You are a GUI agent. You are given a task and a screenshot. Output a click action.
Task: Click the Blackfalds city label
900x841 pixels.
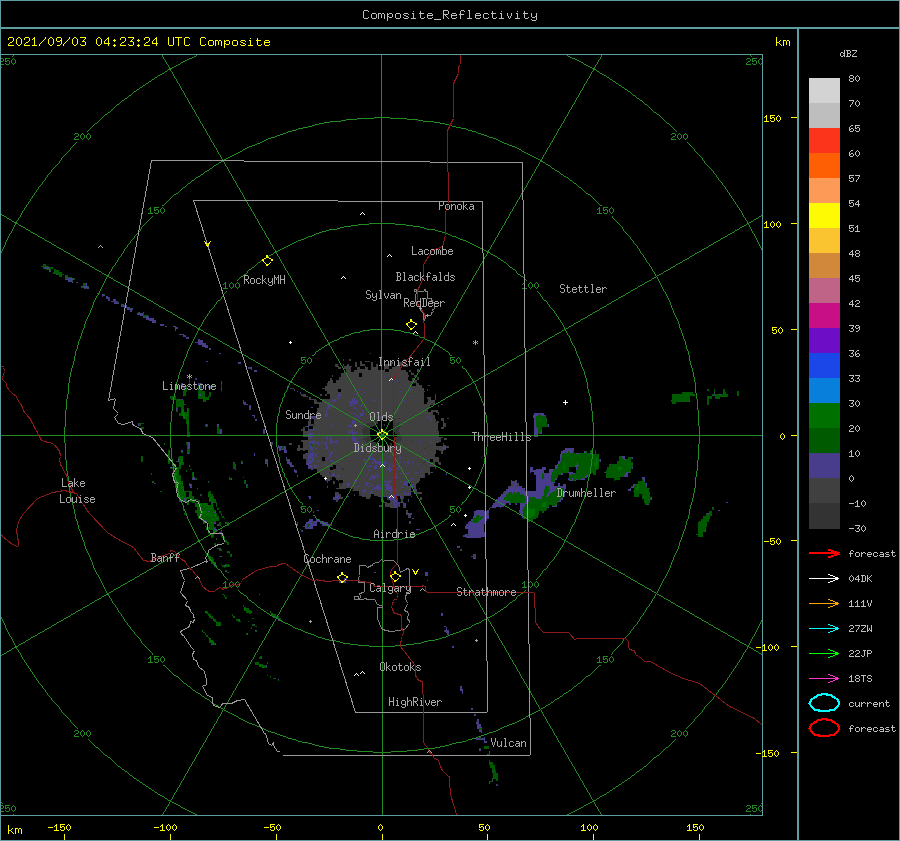click(x=425, y=277)
